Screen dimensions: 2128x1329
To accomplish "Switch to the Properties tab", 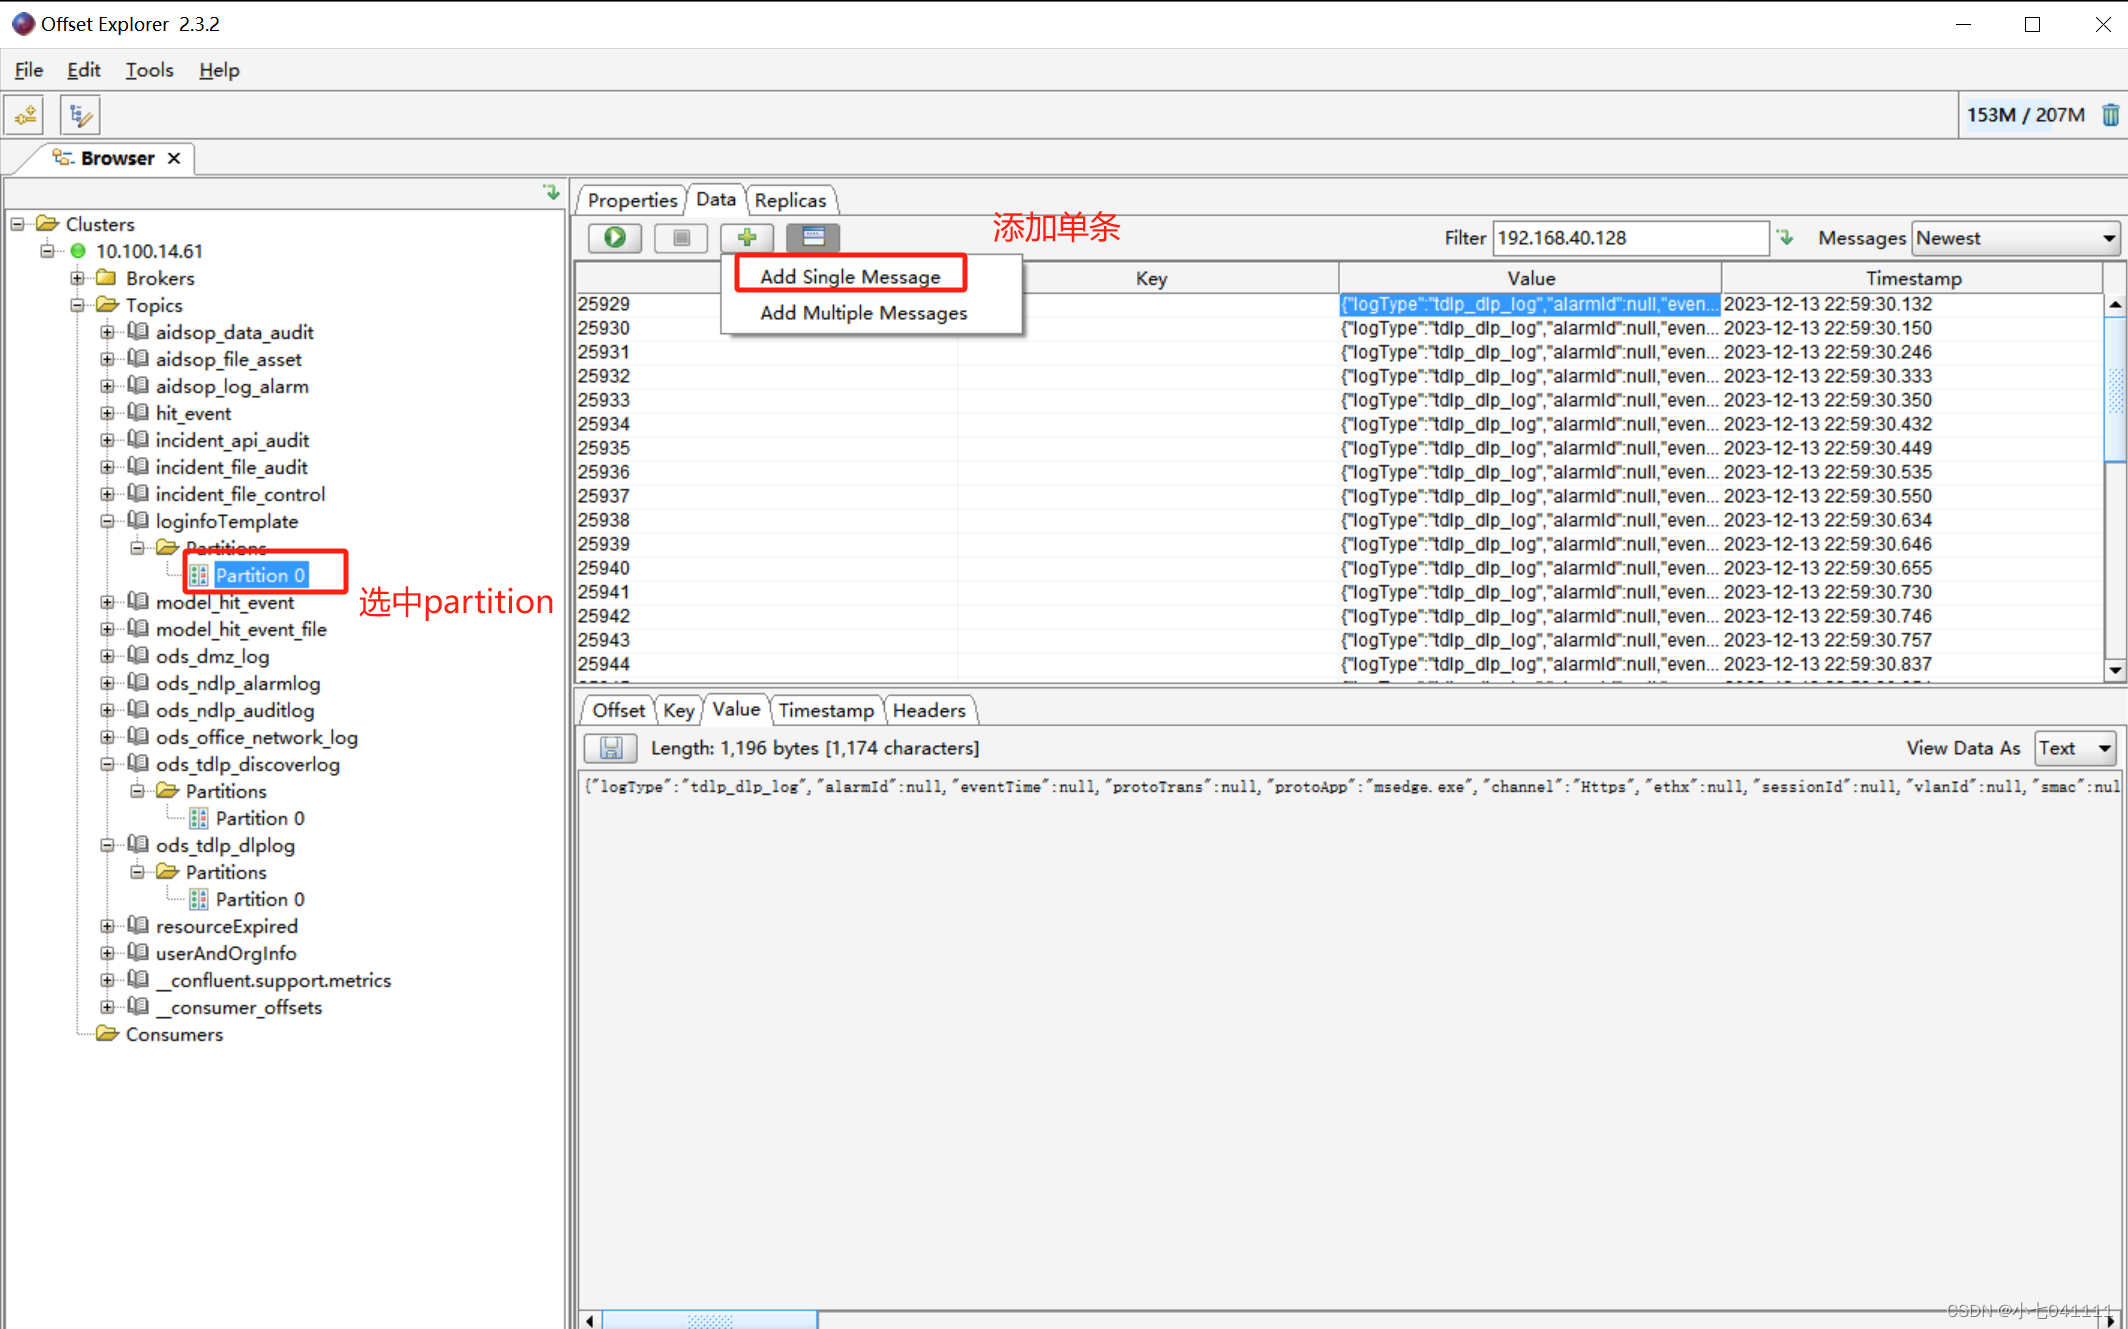I will [632, 200].
